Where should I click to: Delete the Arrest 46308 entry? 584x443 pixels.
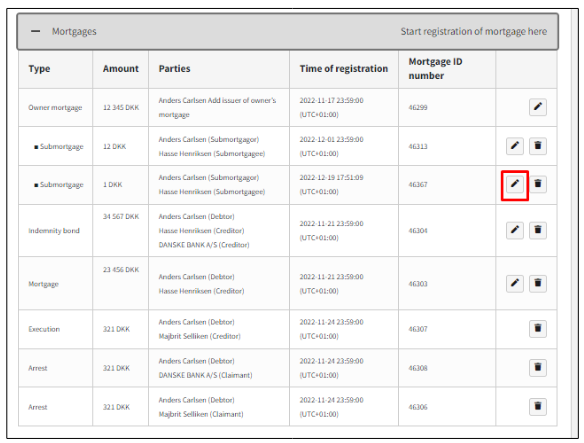click(x=537, y=368)
